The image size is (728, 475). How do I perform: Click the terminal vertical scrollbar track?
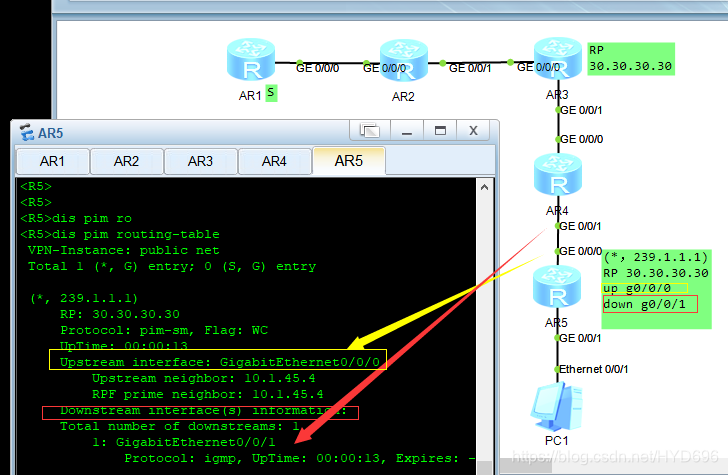(x=484, y=325)
